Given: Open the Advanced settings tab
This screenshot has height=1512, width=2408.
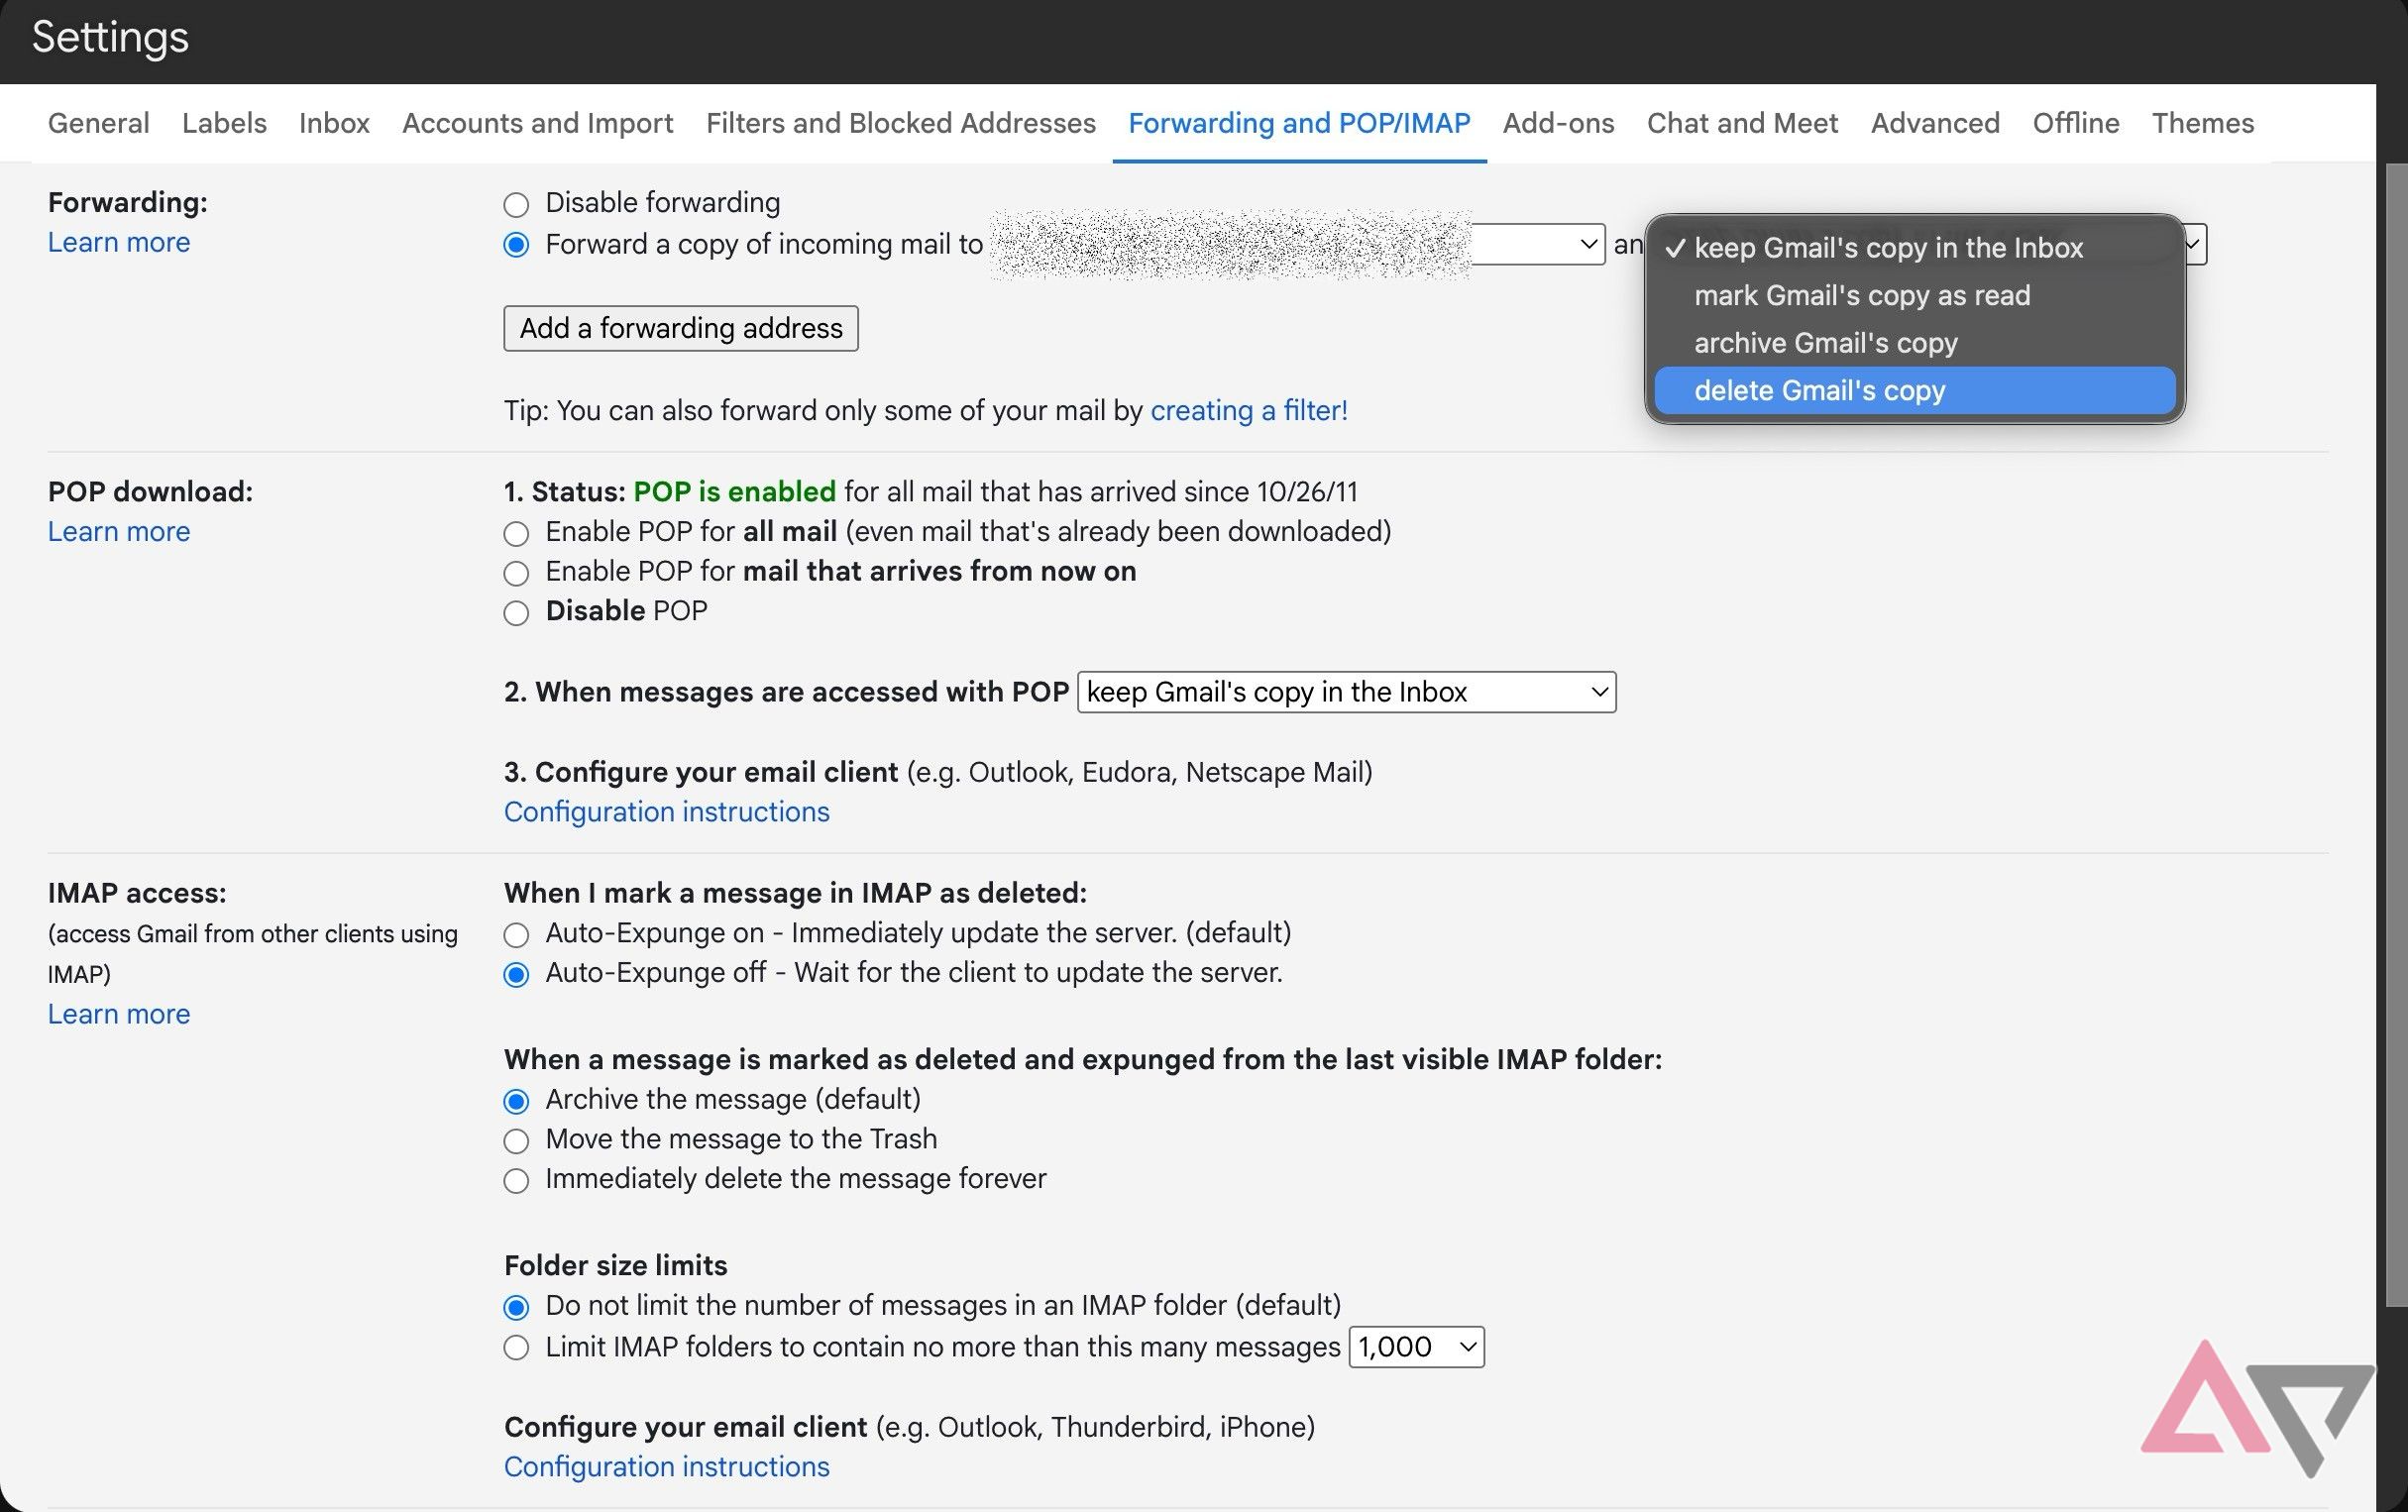Looking at the screenshot, I should pos(1935,123).
